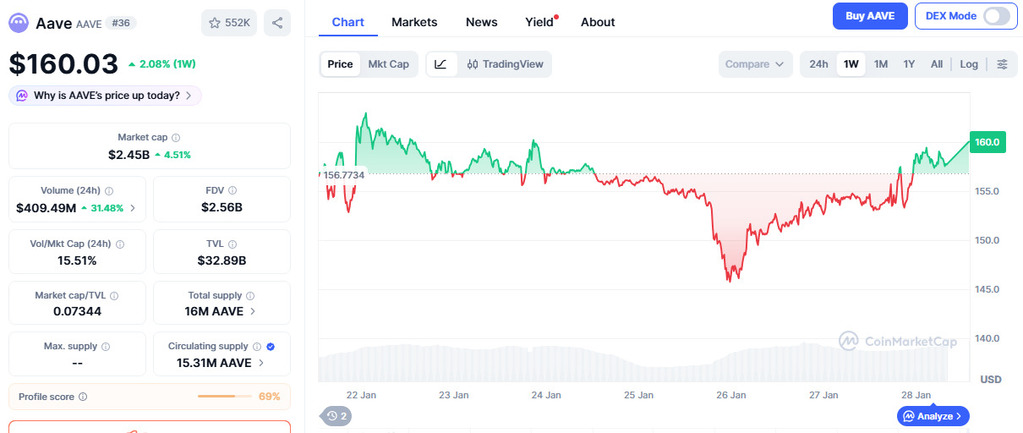The height and width of the screenshot is (433, 1023).
Task: Open the Markets tab
Action: pyautogui.click(x=414, y=22)
